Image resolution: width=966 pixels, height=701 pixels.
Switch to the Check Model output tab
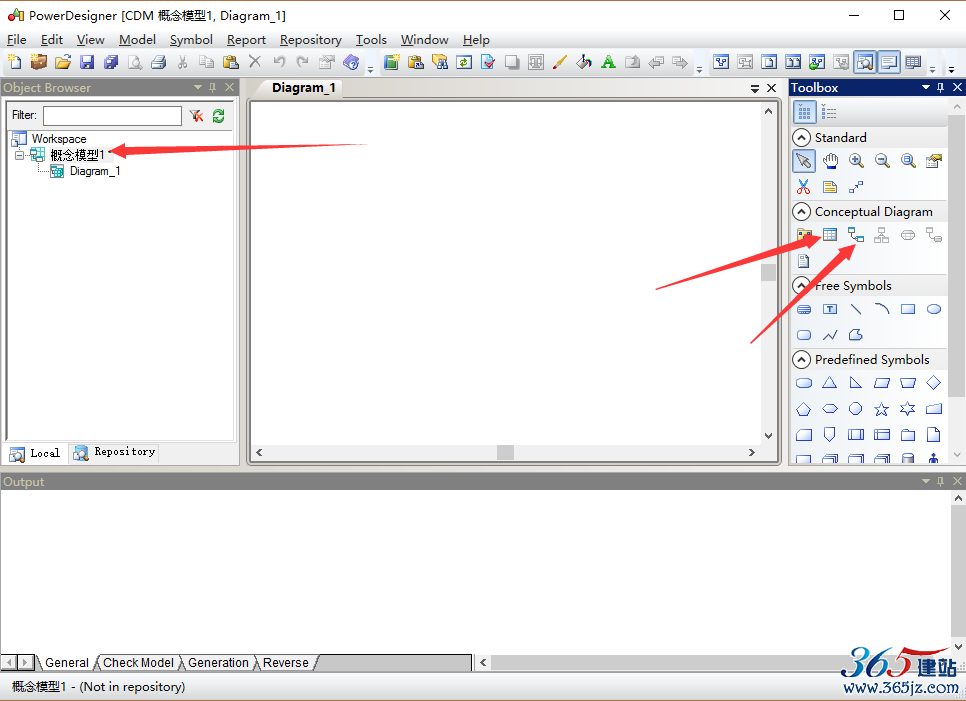coord(138,663)
